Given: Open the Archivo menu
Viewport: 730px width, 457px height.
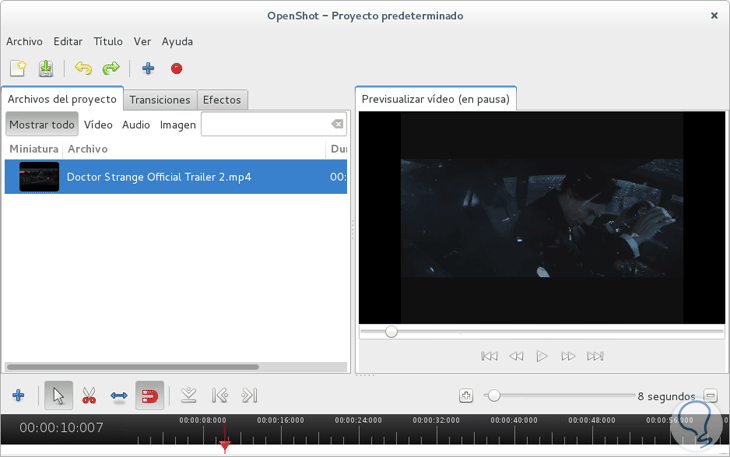Looking at the screenshot, I should point(24,41).
